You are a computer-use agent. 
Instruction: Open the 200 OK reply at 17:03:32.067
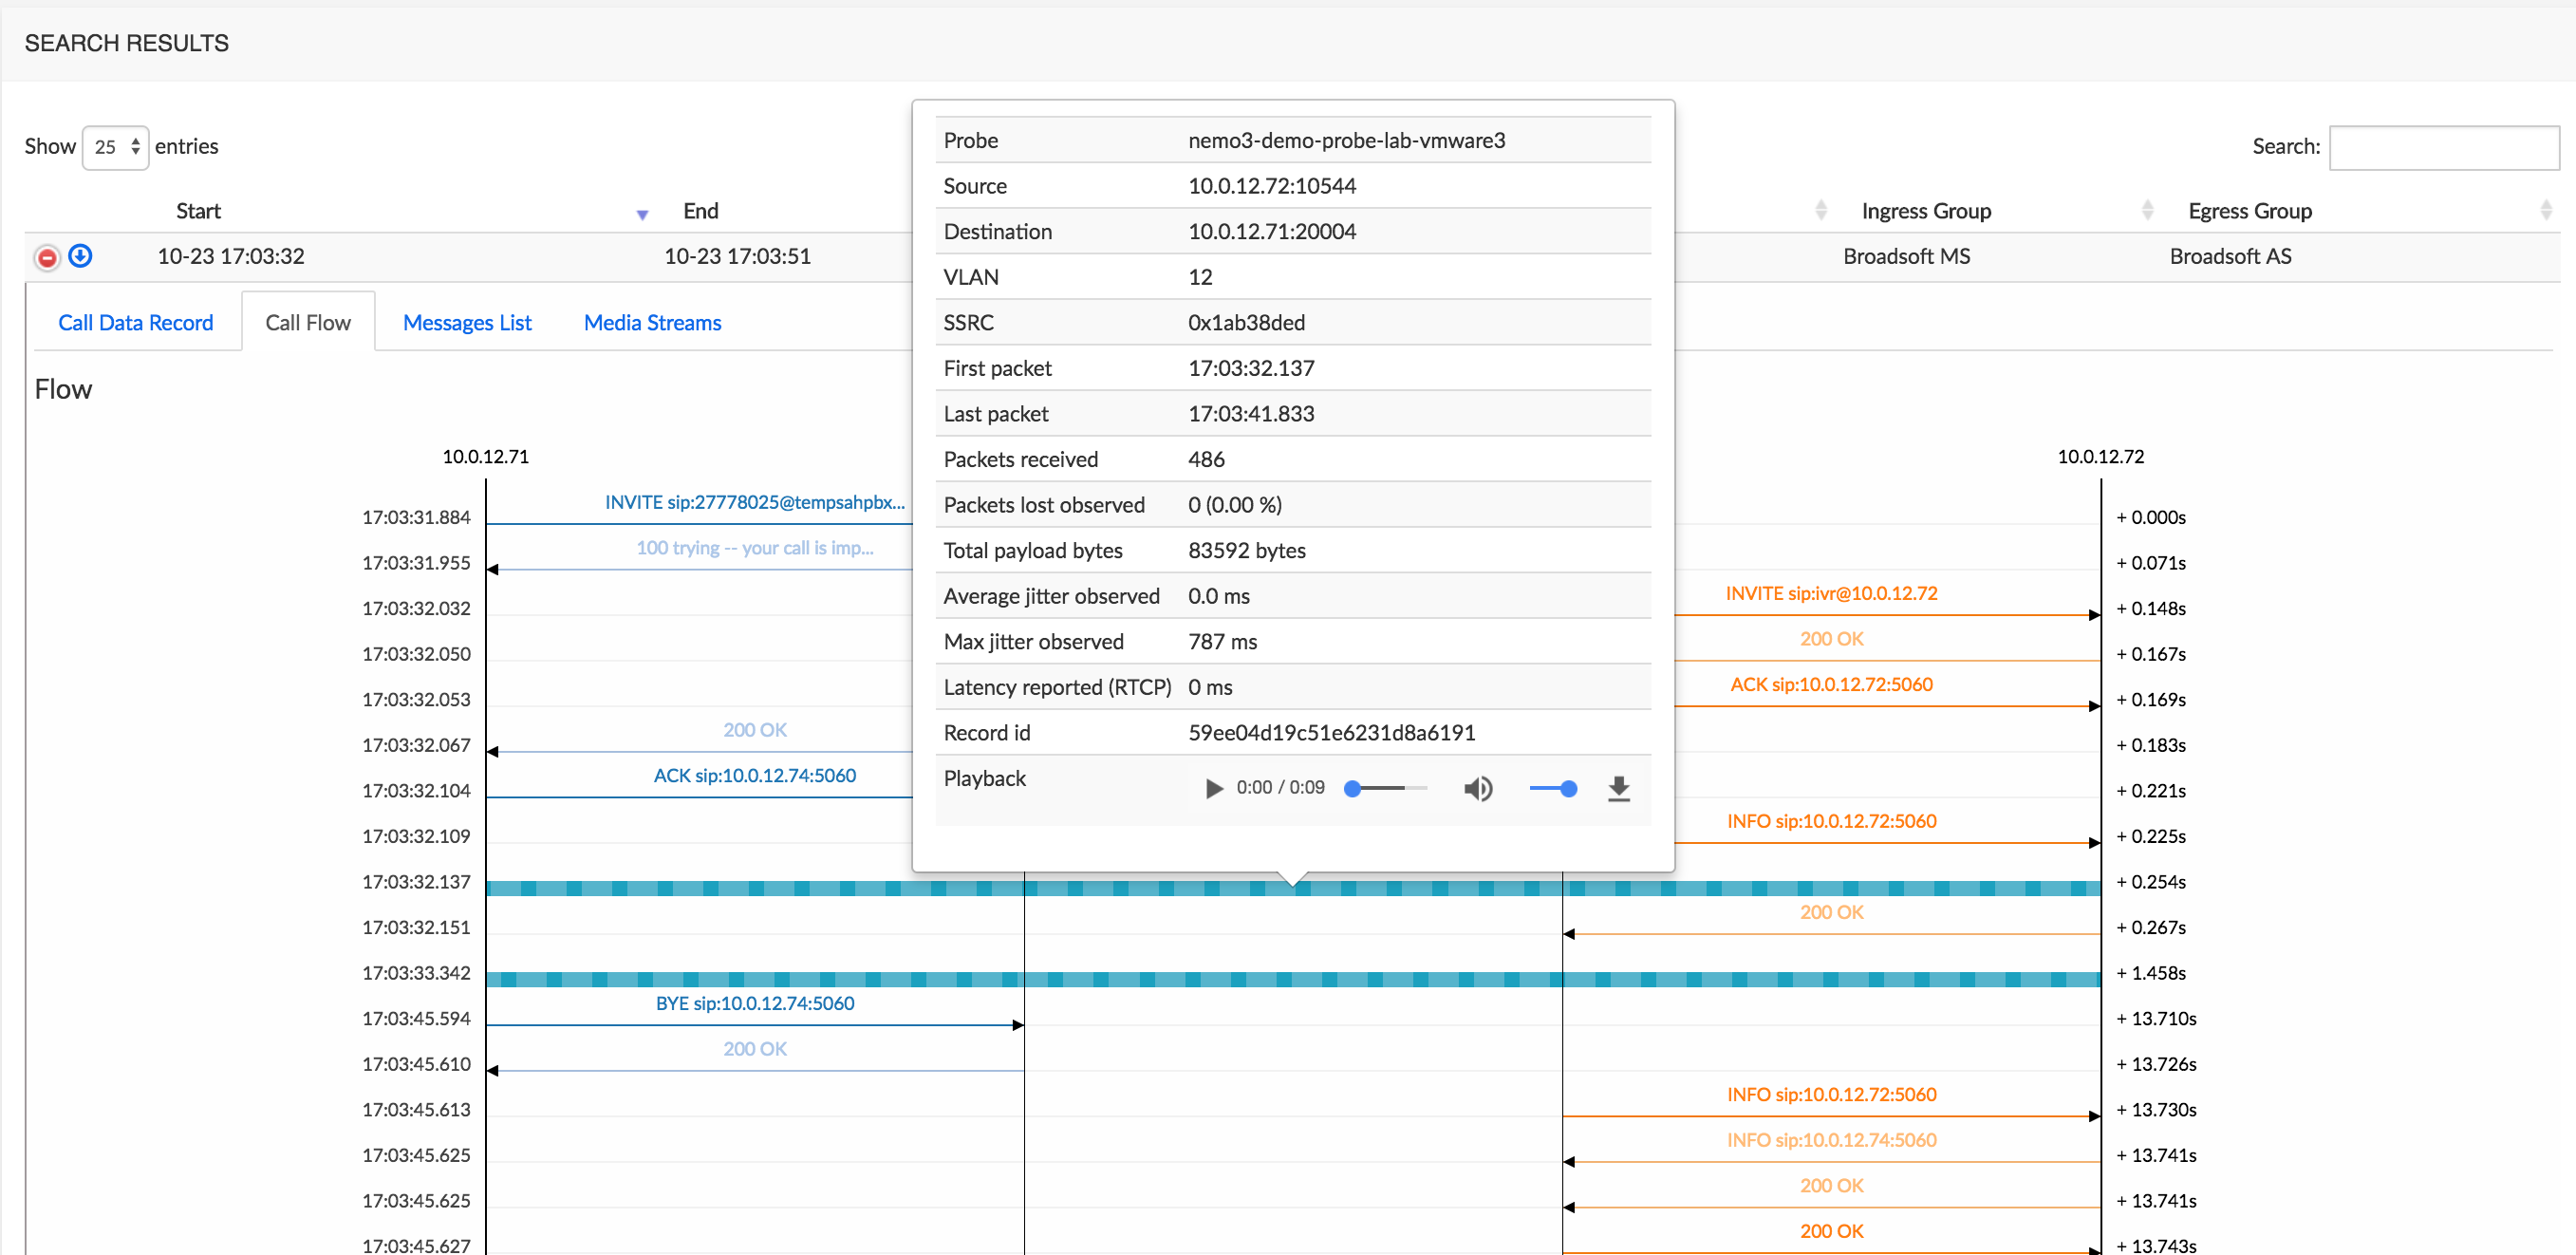[x=754, y=730]
